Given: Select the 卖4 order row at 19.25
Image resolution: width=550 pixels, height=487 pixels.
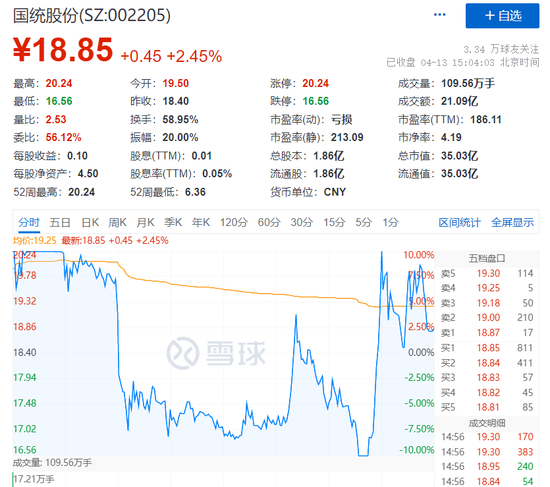Looking at the screenshot, I should [x=487, y=288].
